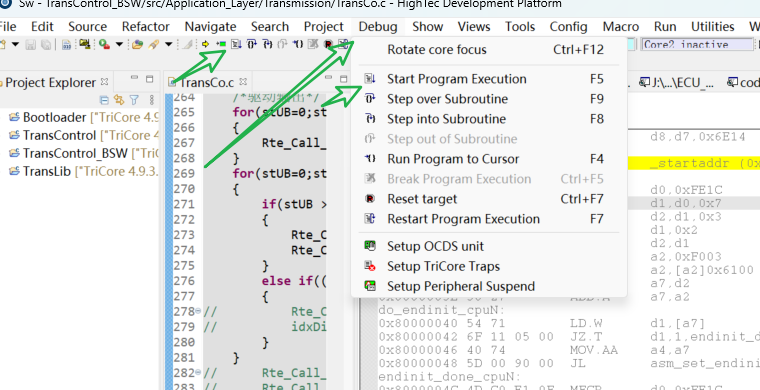The image size is (760, 390).
Task: Open the Project menu
Action: point(324,27)
